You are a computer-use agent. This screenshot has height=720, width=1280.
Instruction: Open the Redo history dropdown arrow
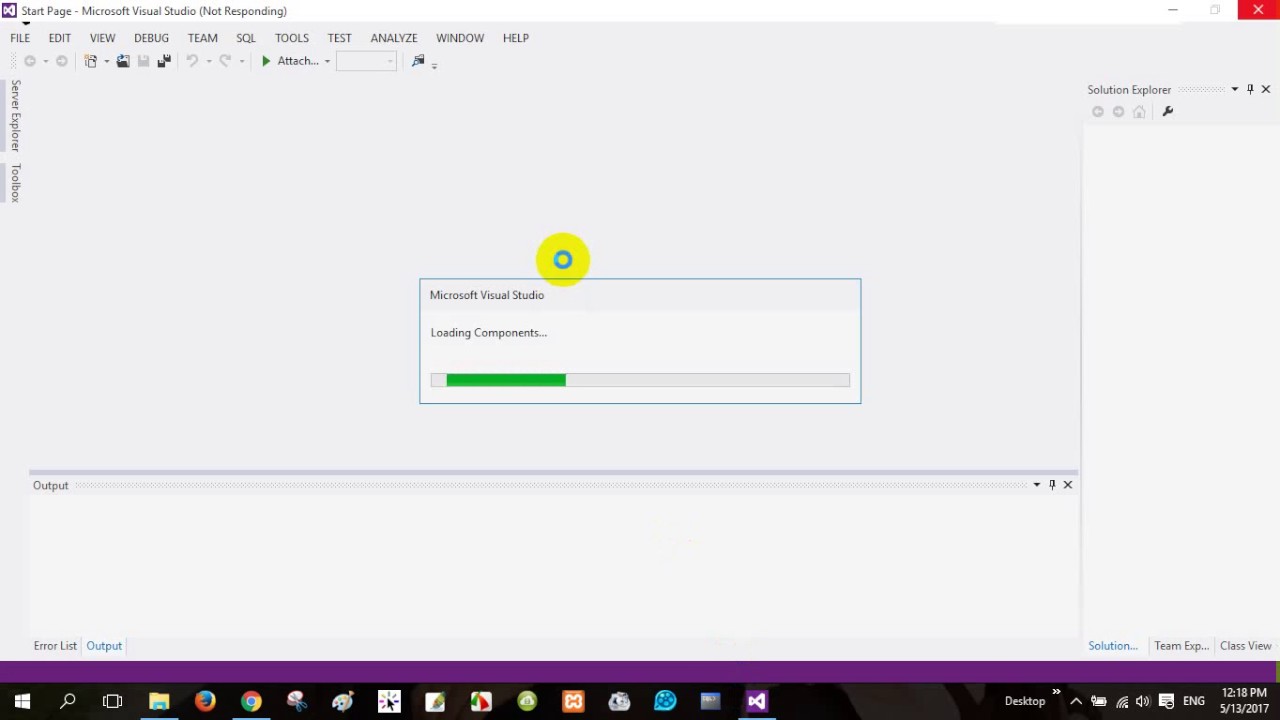[x=241, y=61]
